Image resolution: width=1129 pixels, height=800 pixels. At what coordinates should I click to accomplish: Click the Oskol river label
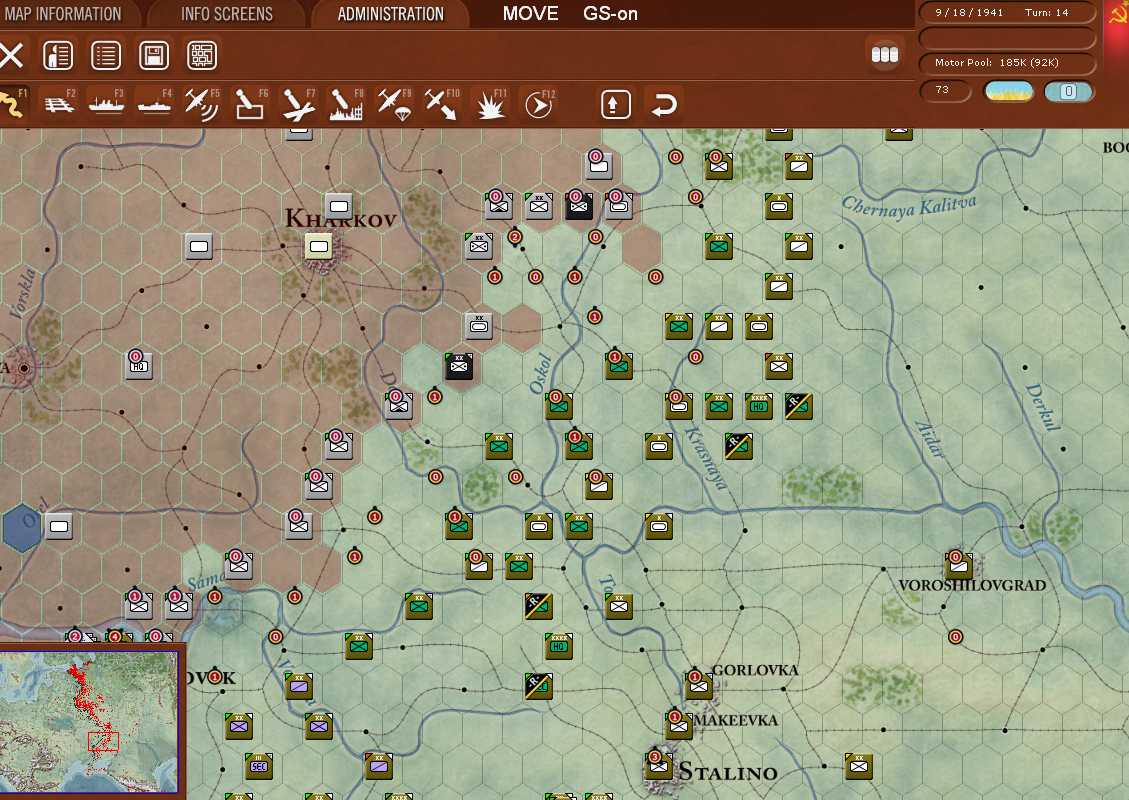click(x=540, y=374)
